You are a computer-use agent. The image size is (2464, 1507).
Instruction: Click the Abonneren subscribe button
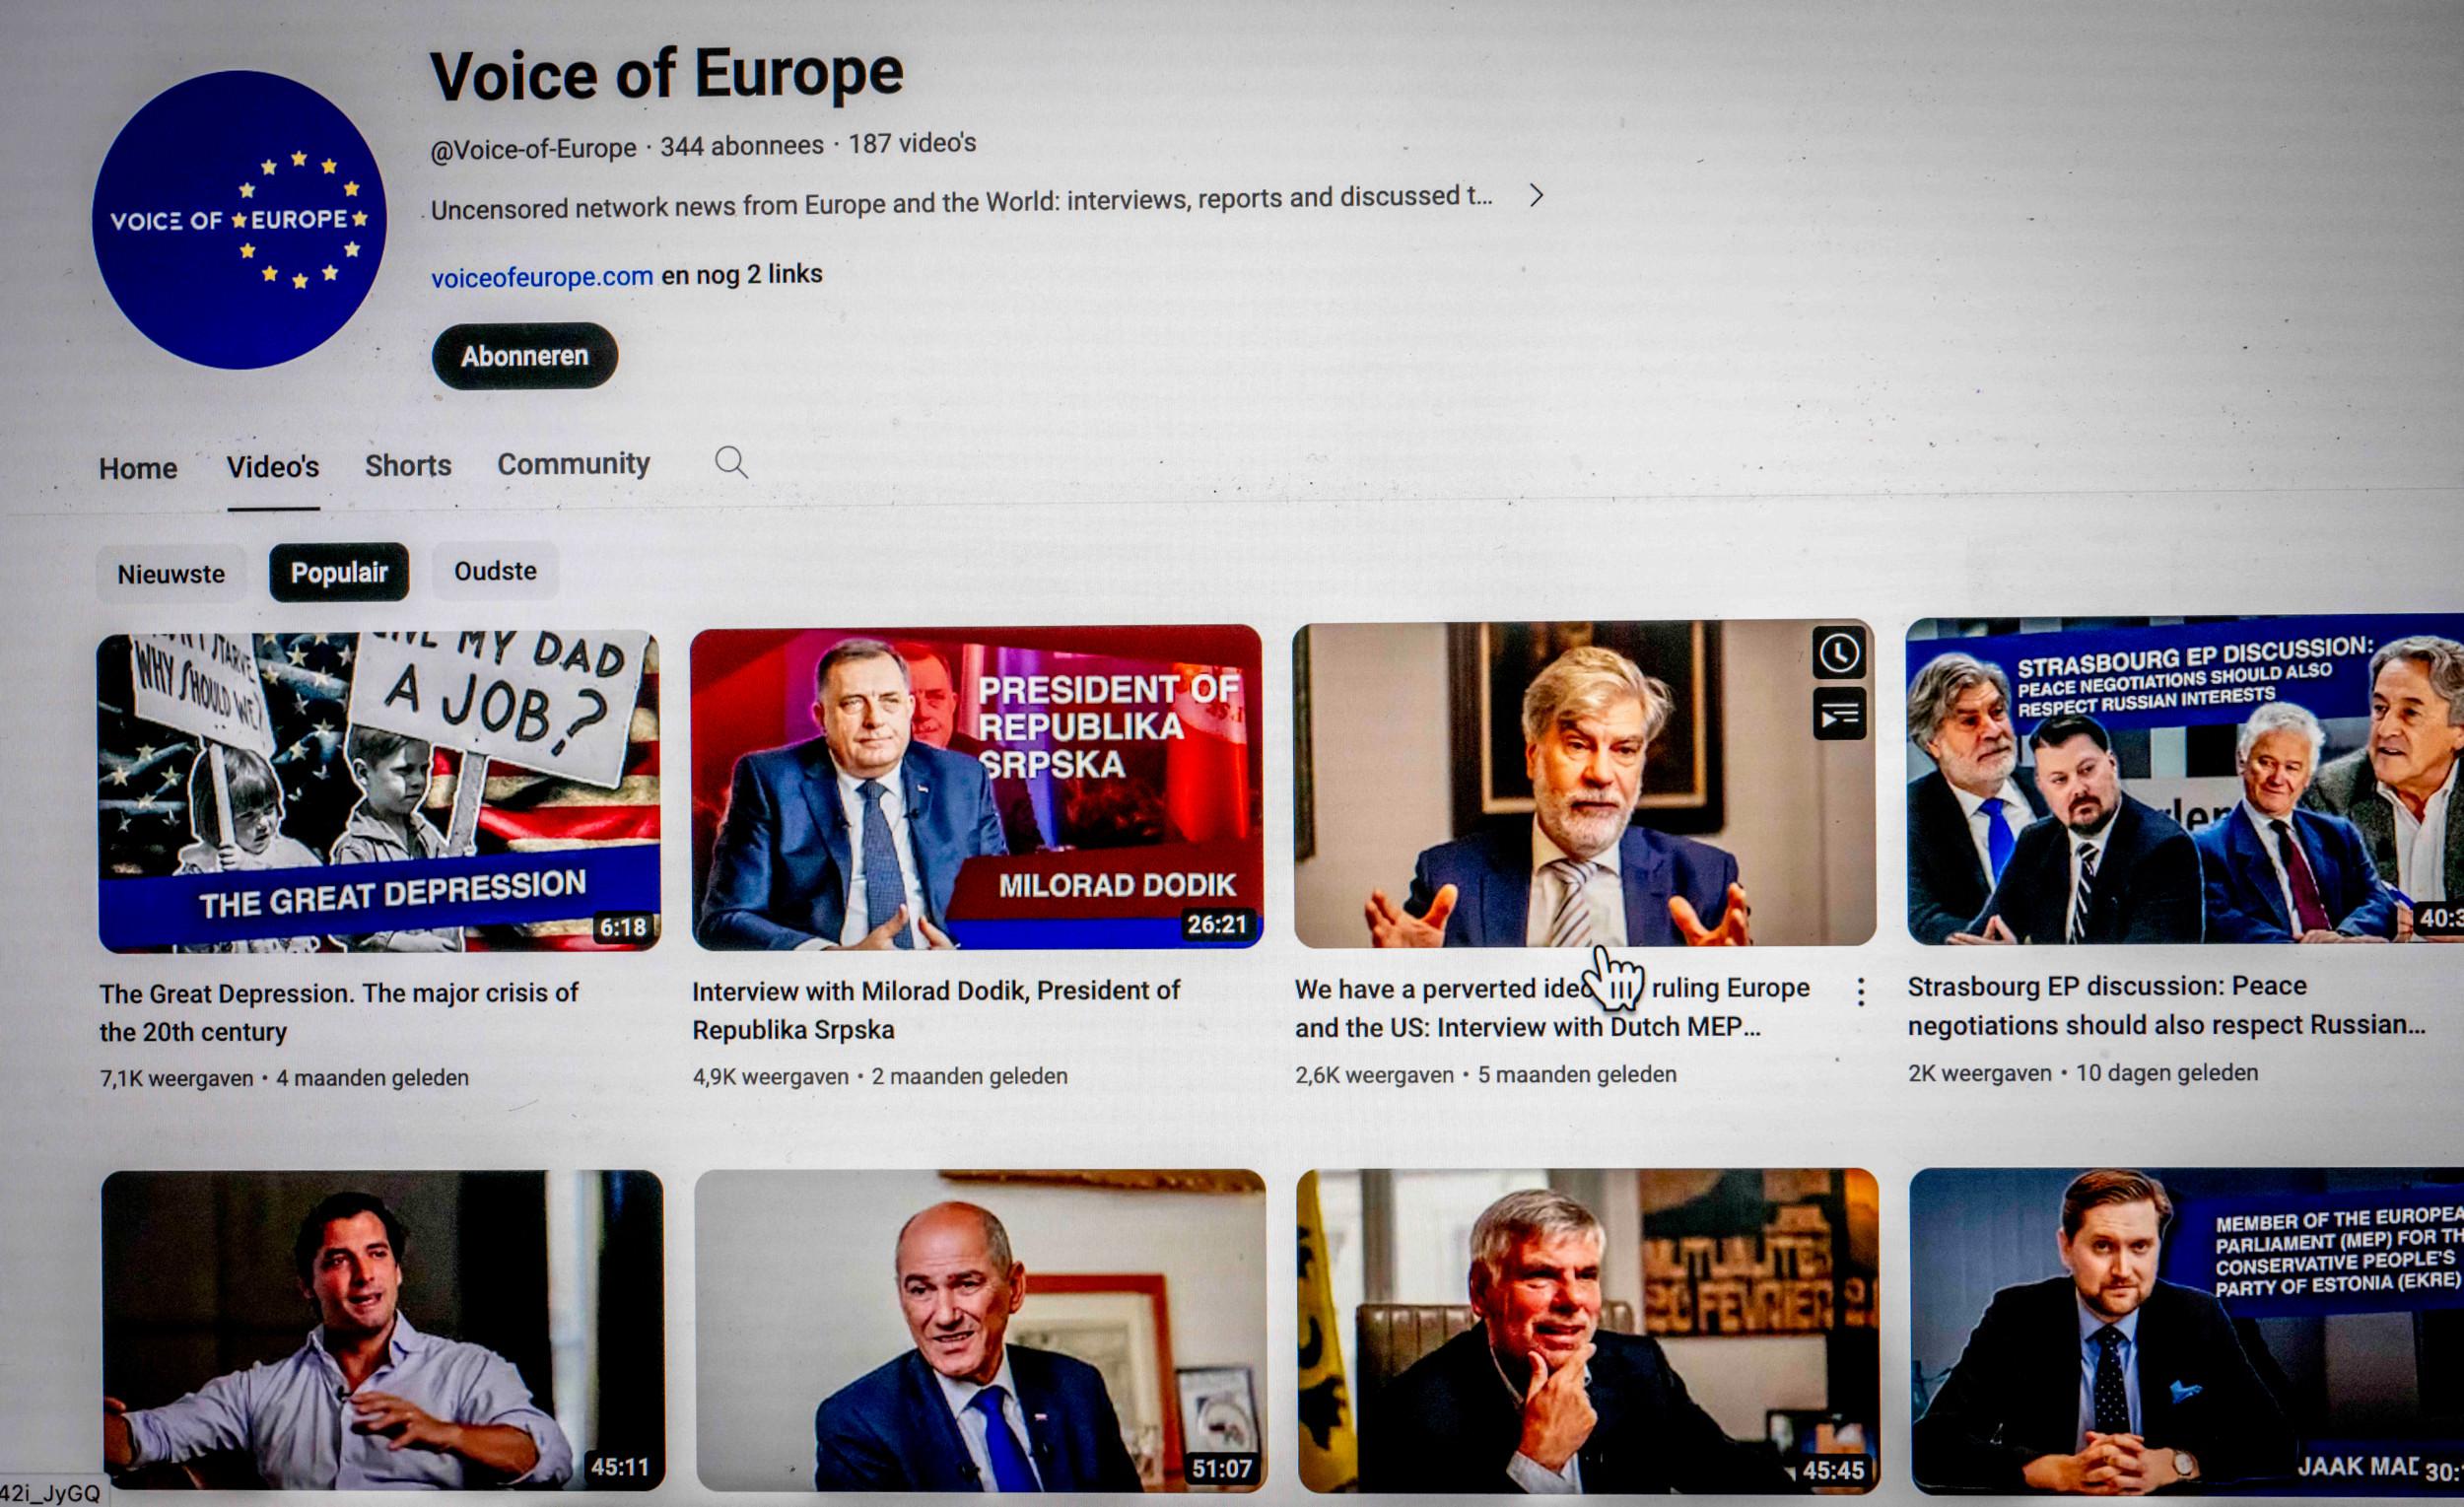tap(525, 356)
